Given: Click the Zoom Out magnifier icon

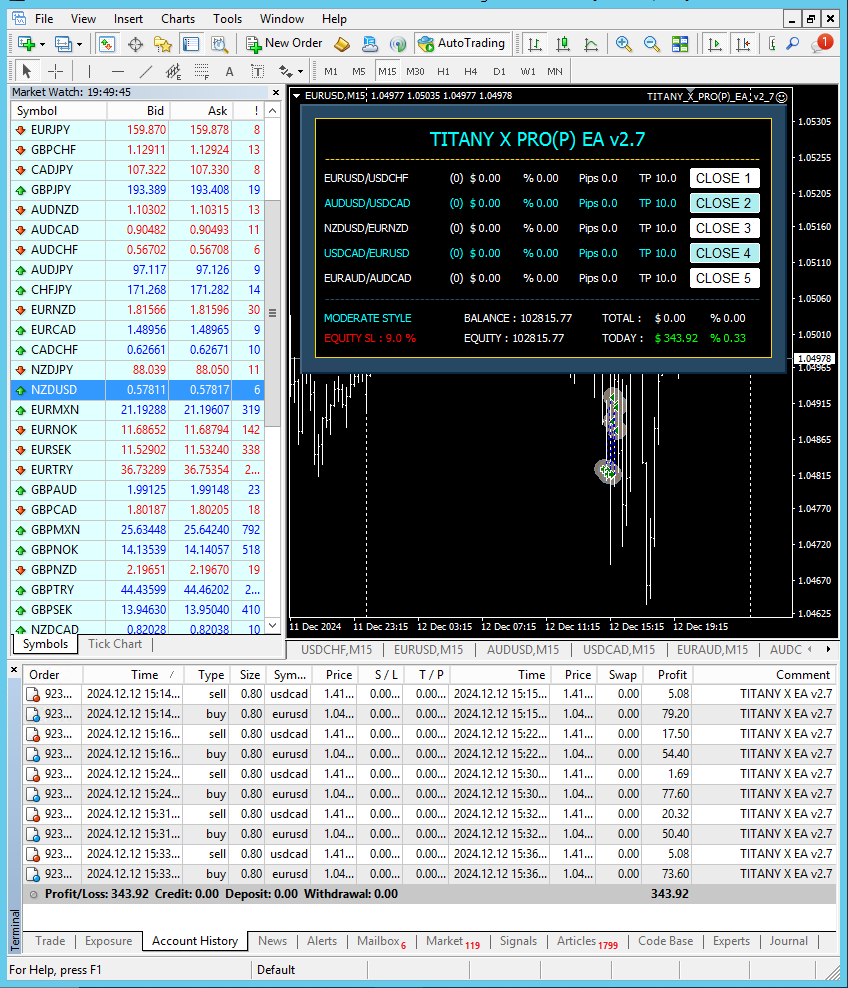Looking at the screenshot, I should coord(652,44).
